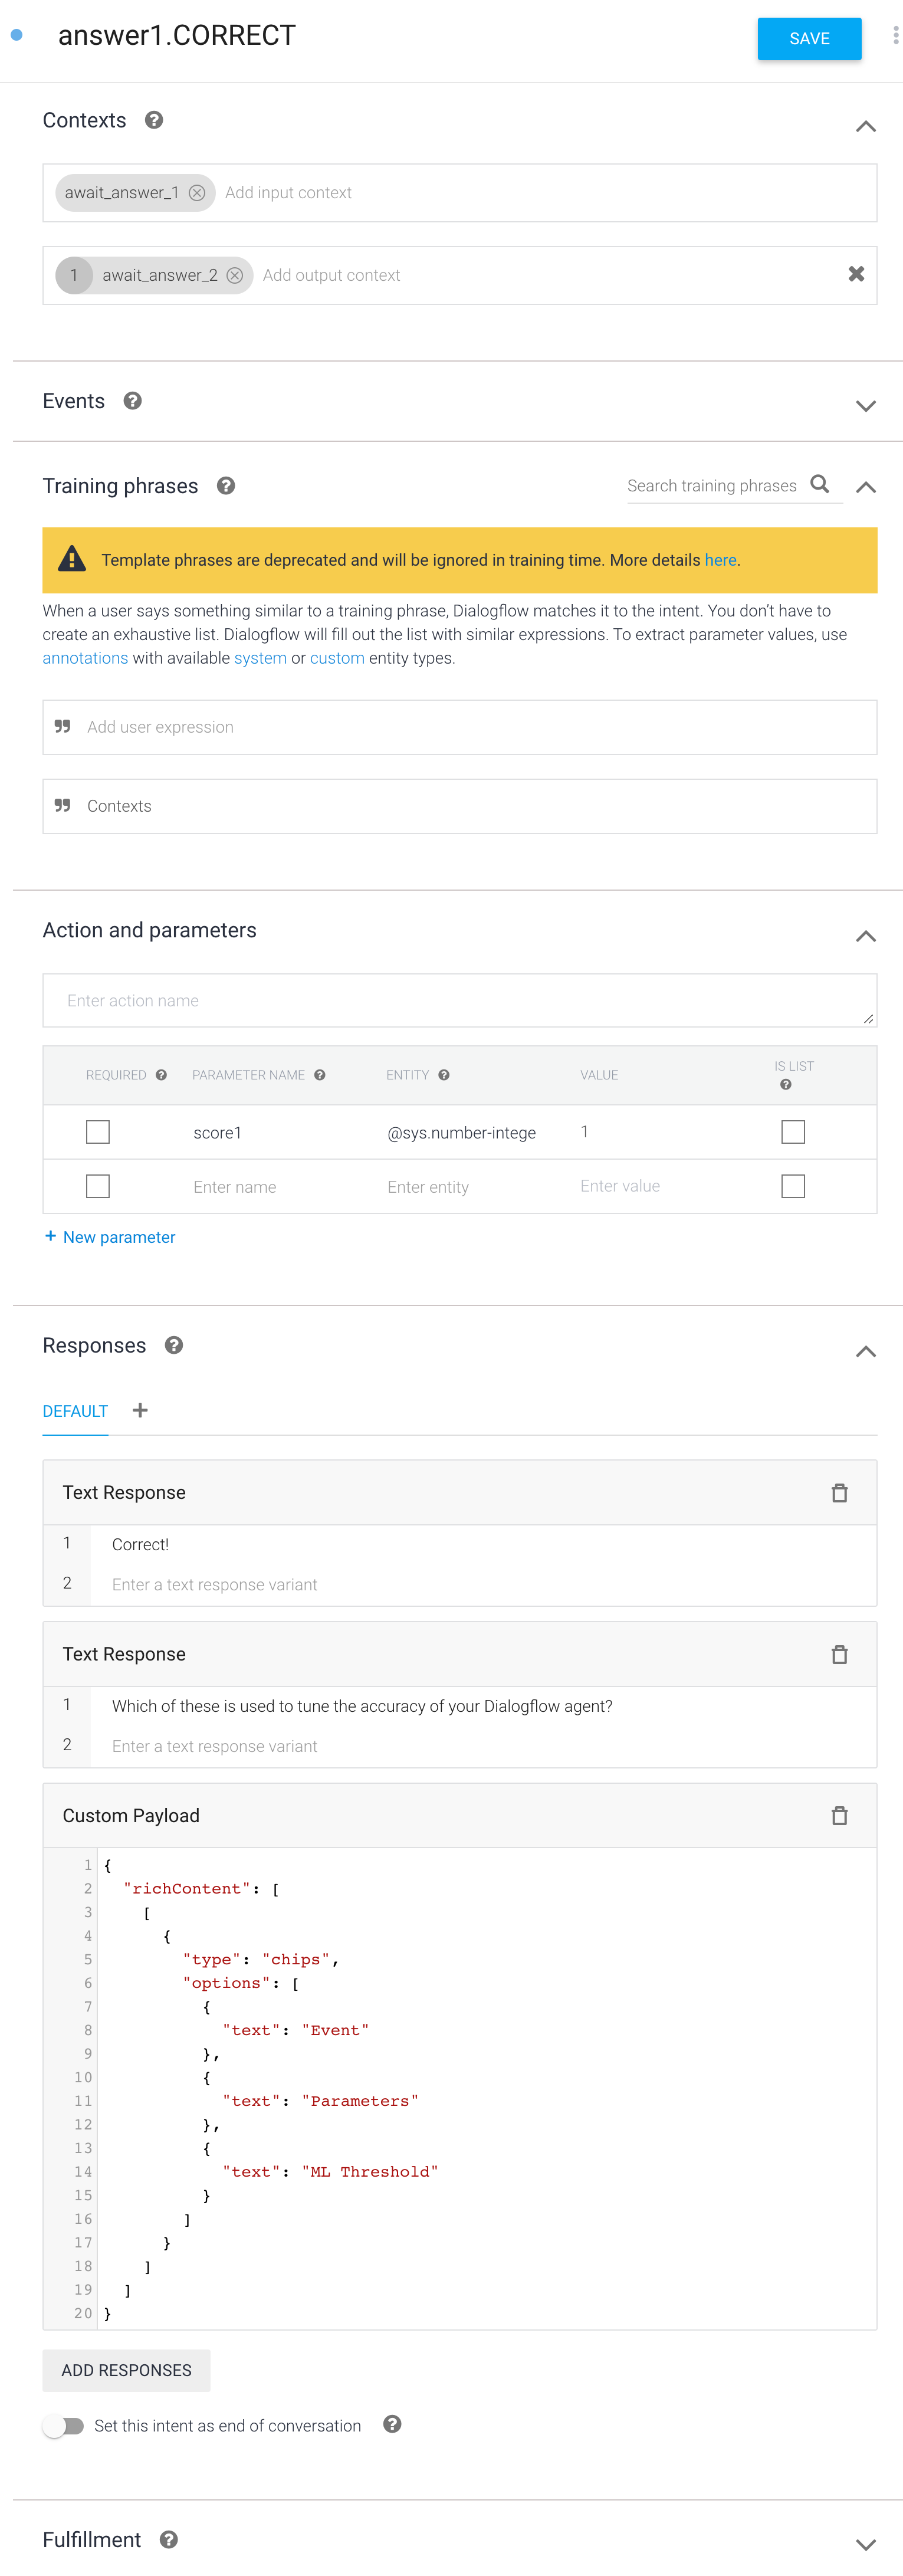Collapse the Training phrases section
The width and height of the screenshot is (903, 2576).
(866, 488)
